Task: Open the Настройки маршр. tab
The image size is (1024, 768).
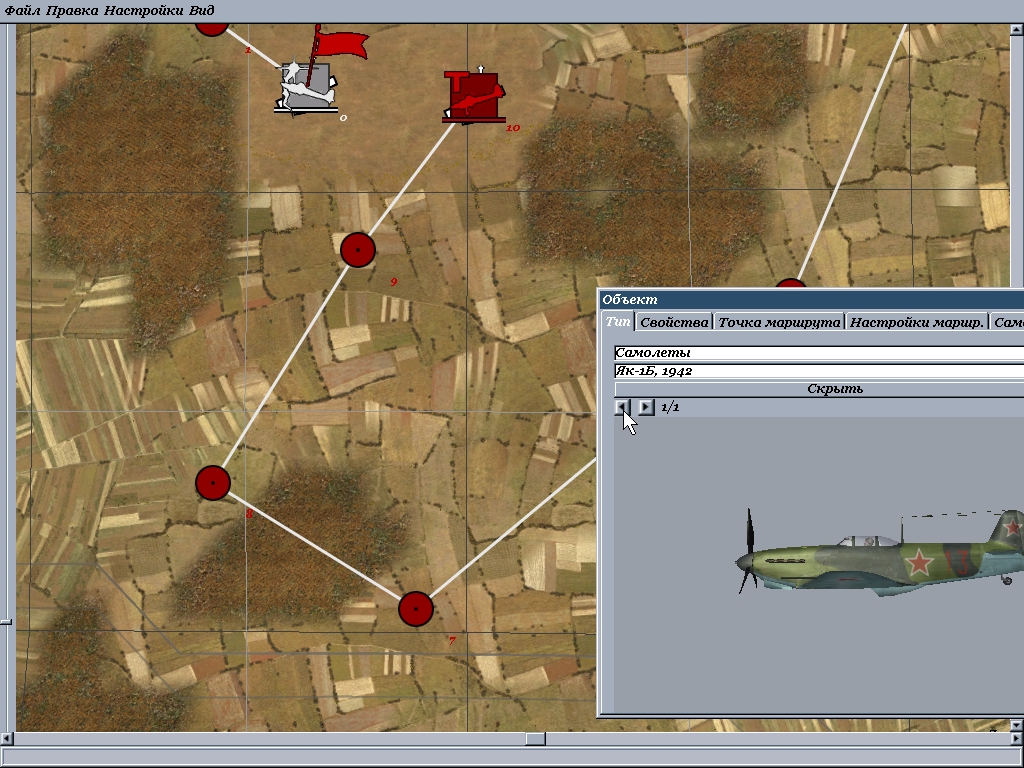Action: tap(916, 322)
